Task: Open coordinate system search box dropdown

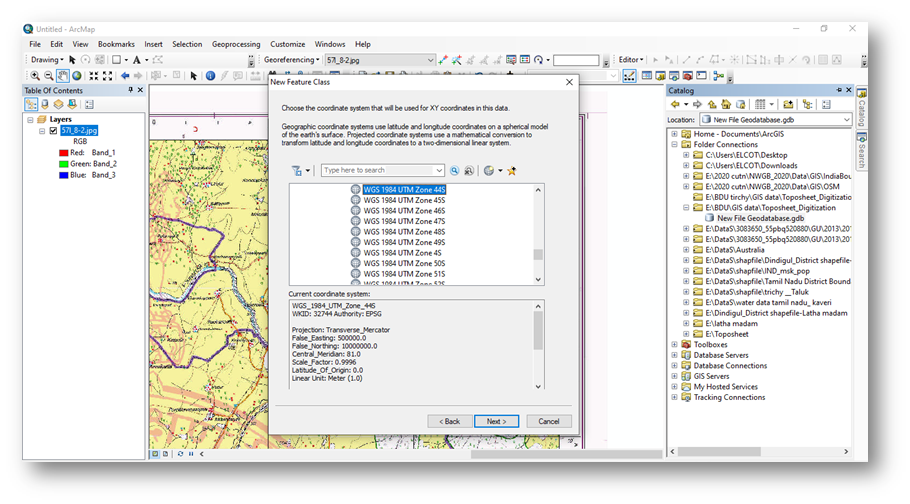Action: pos(439,170)
